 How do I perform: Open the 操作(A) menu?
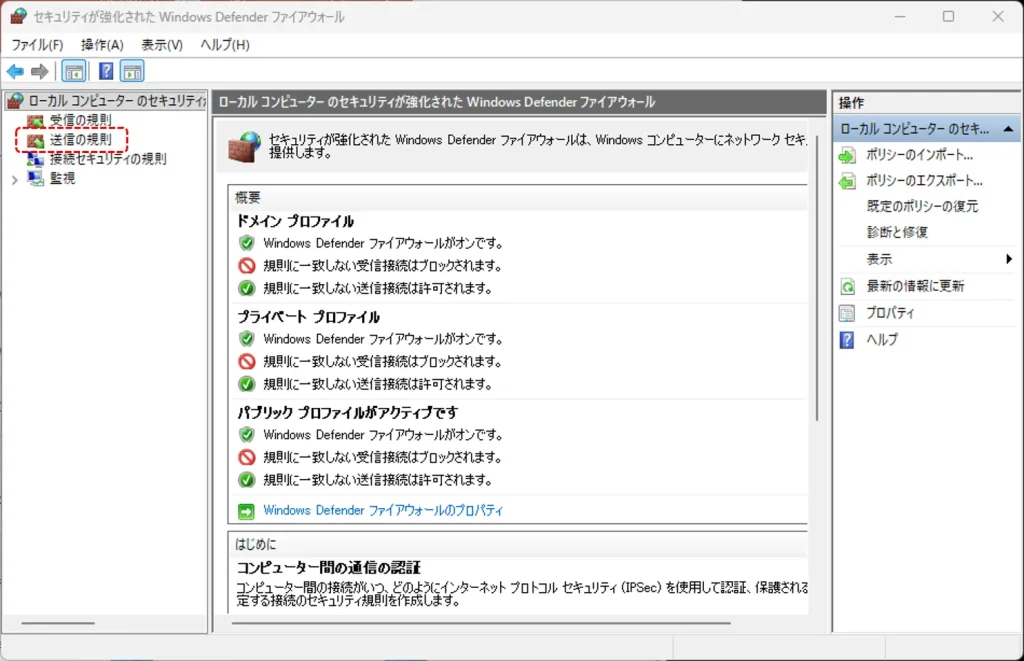[102, 45]
